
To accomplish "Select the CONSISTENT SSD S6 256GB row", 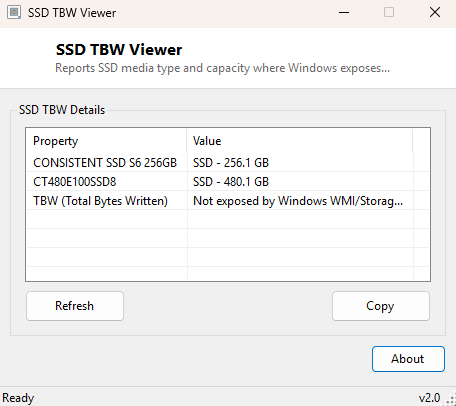I will 228,163.
